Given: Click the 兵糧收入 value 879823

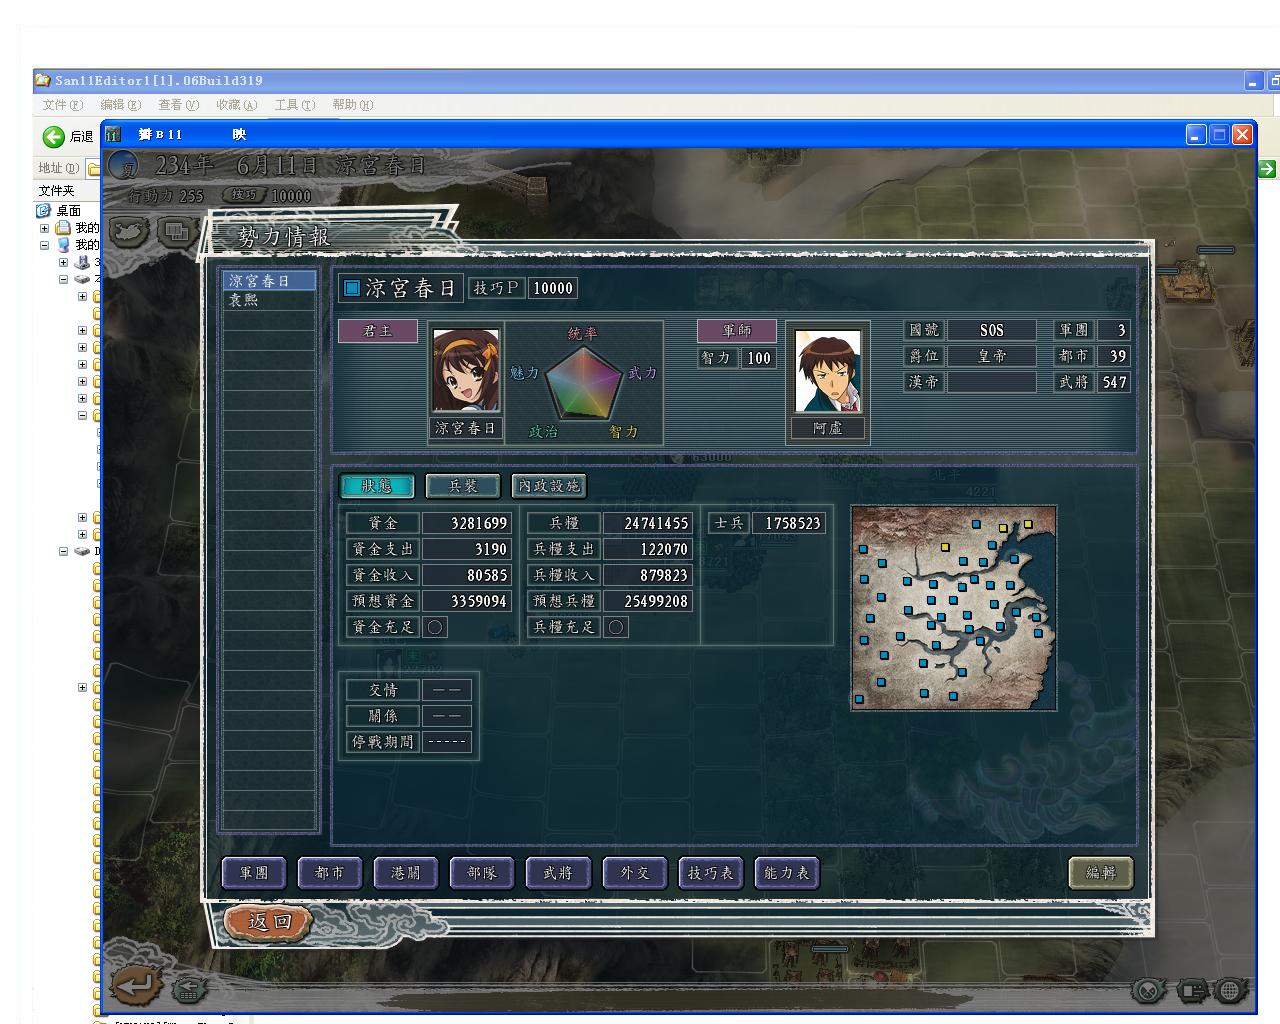Looking at the screenshot, I should 647,575.
